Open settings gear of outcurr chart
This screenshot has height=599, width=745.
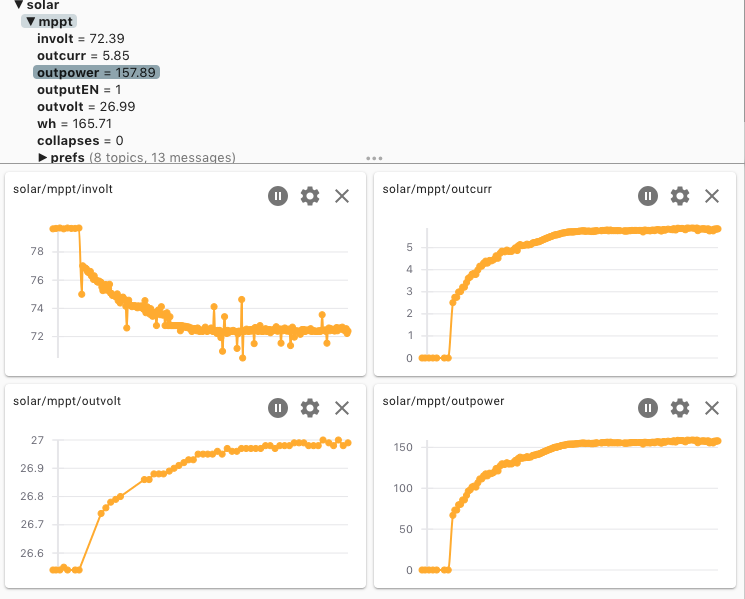point(679,196)
